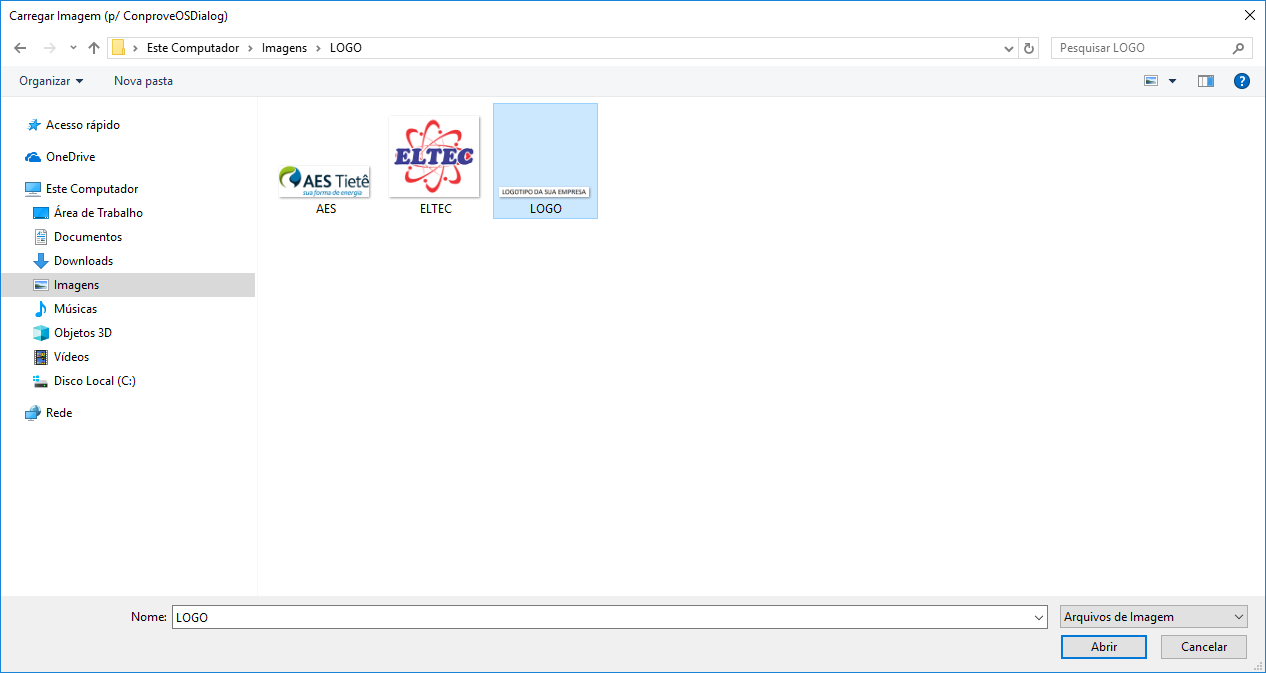Open Vídeos in sidebar
The height and width of the screenshot is (673, 1266).
click(71, 357)
